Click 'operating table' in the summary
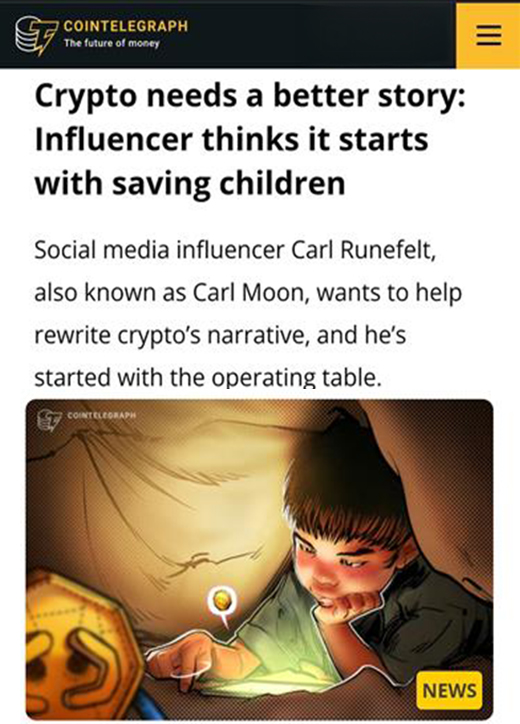 point(296,378)
